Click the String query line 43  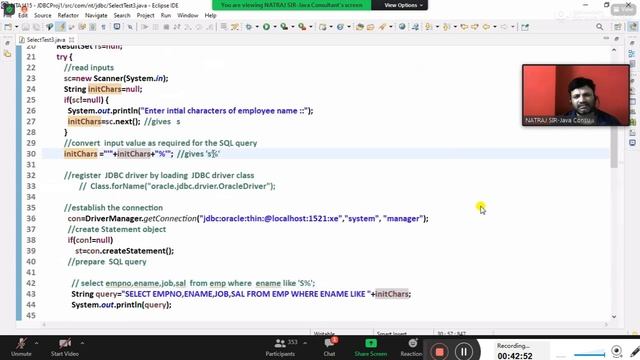coord(241,294)
